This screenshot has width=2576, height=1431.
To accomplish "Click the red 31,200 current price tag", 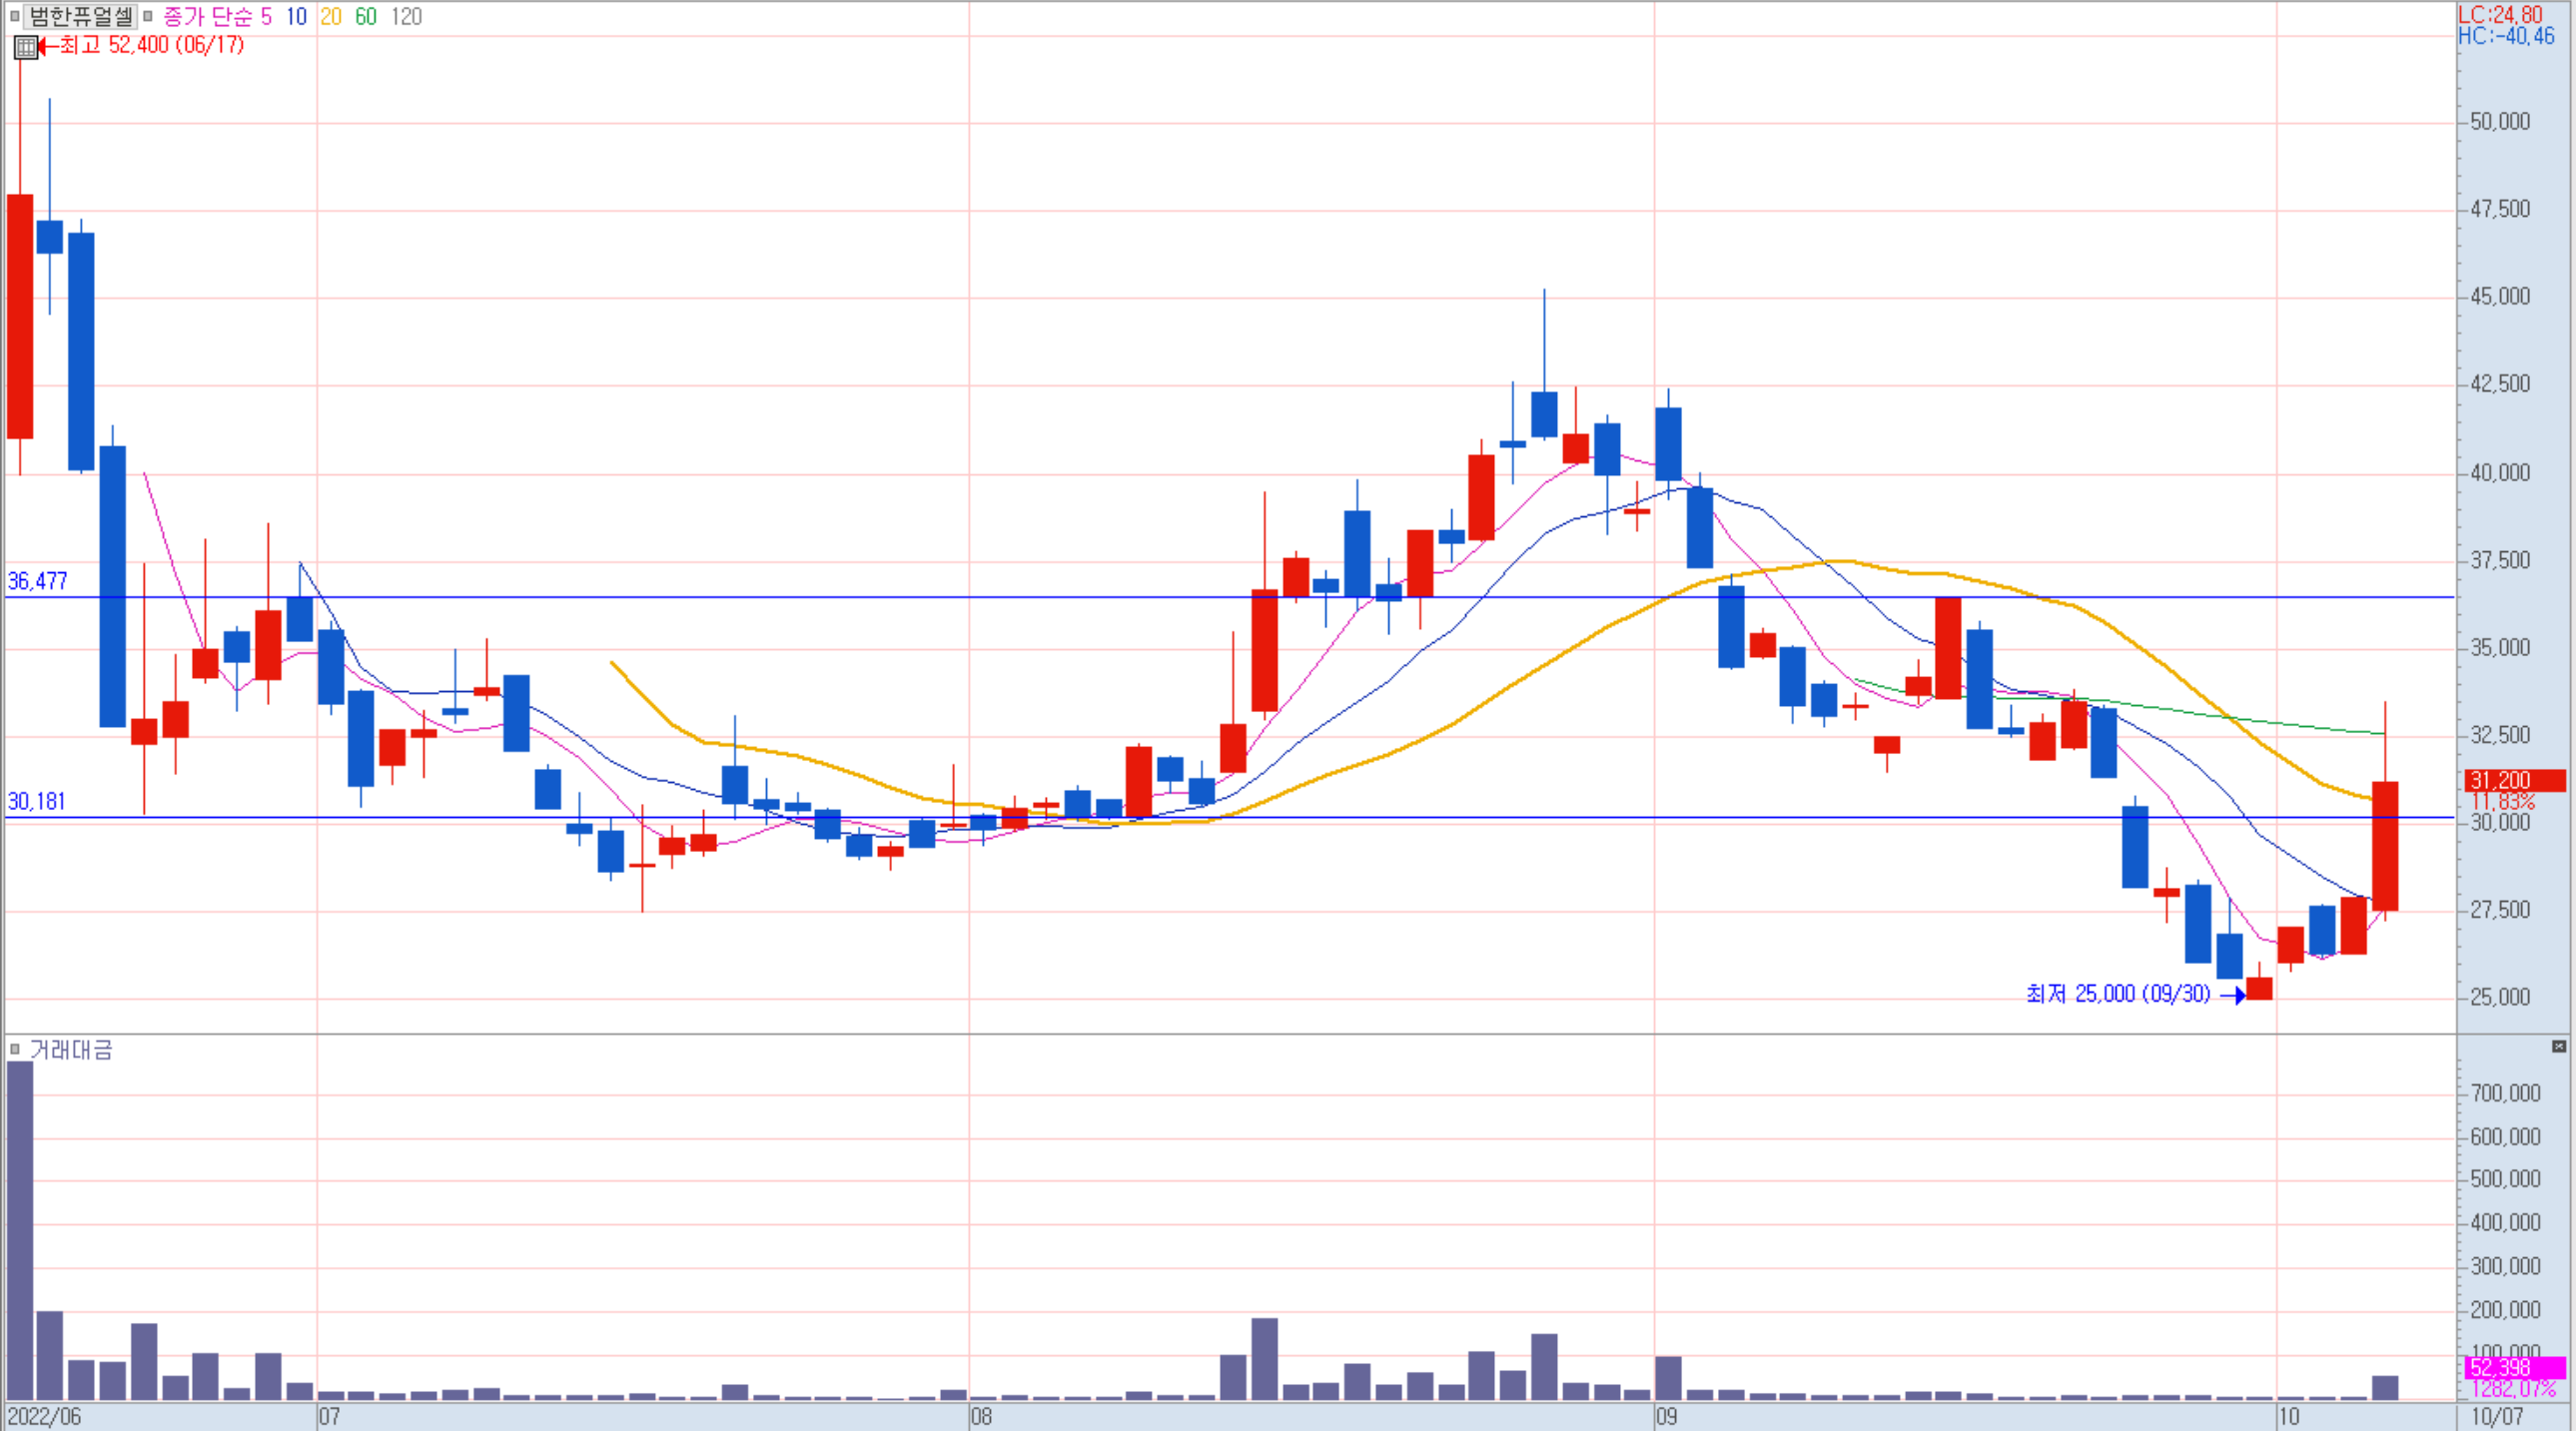I will click(x=2514, y=780).
